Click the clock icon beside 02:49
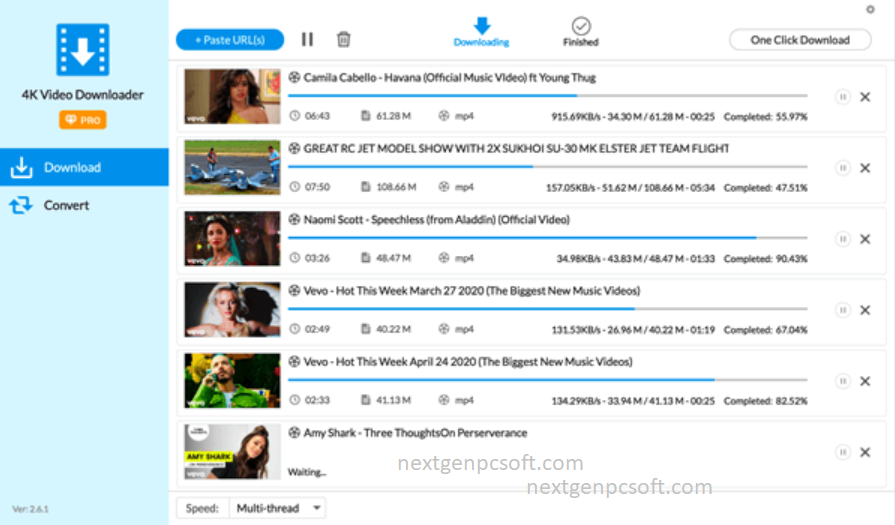This screenshot has height=525, width=895. [x=295, y=329]
